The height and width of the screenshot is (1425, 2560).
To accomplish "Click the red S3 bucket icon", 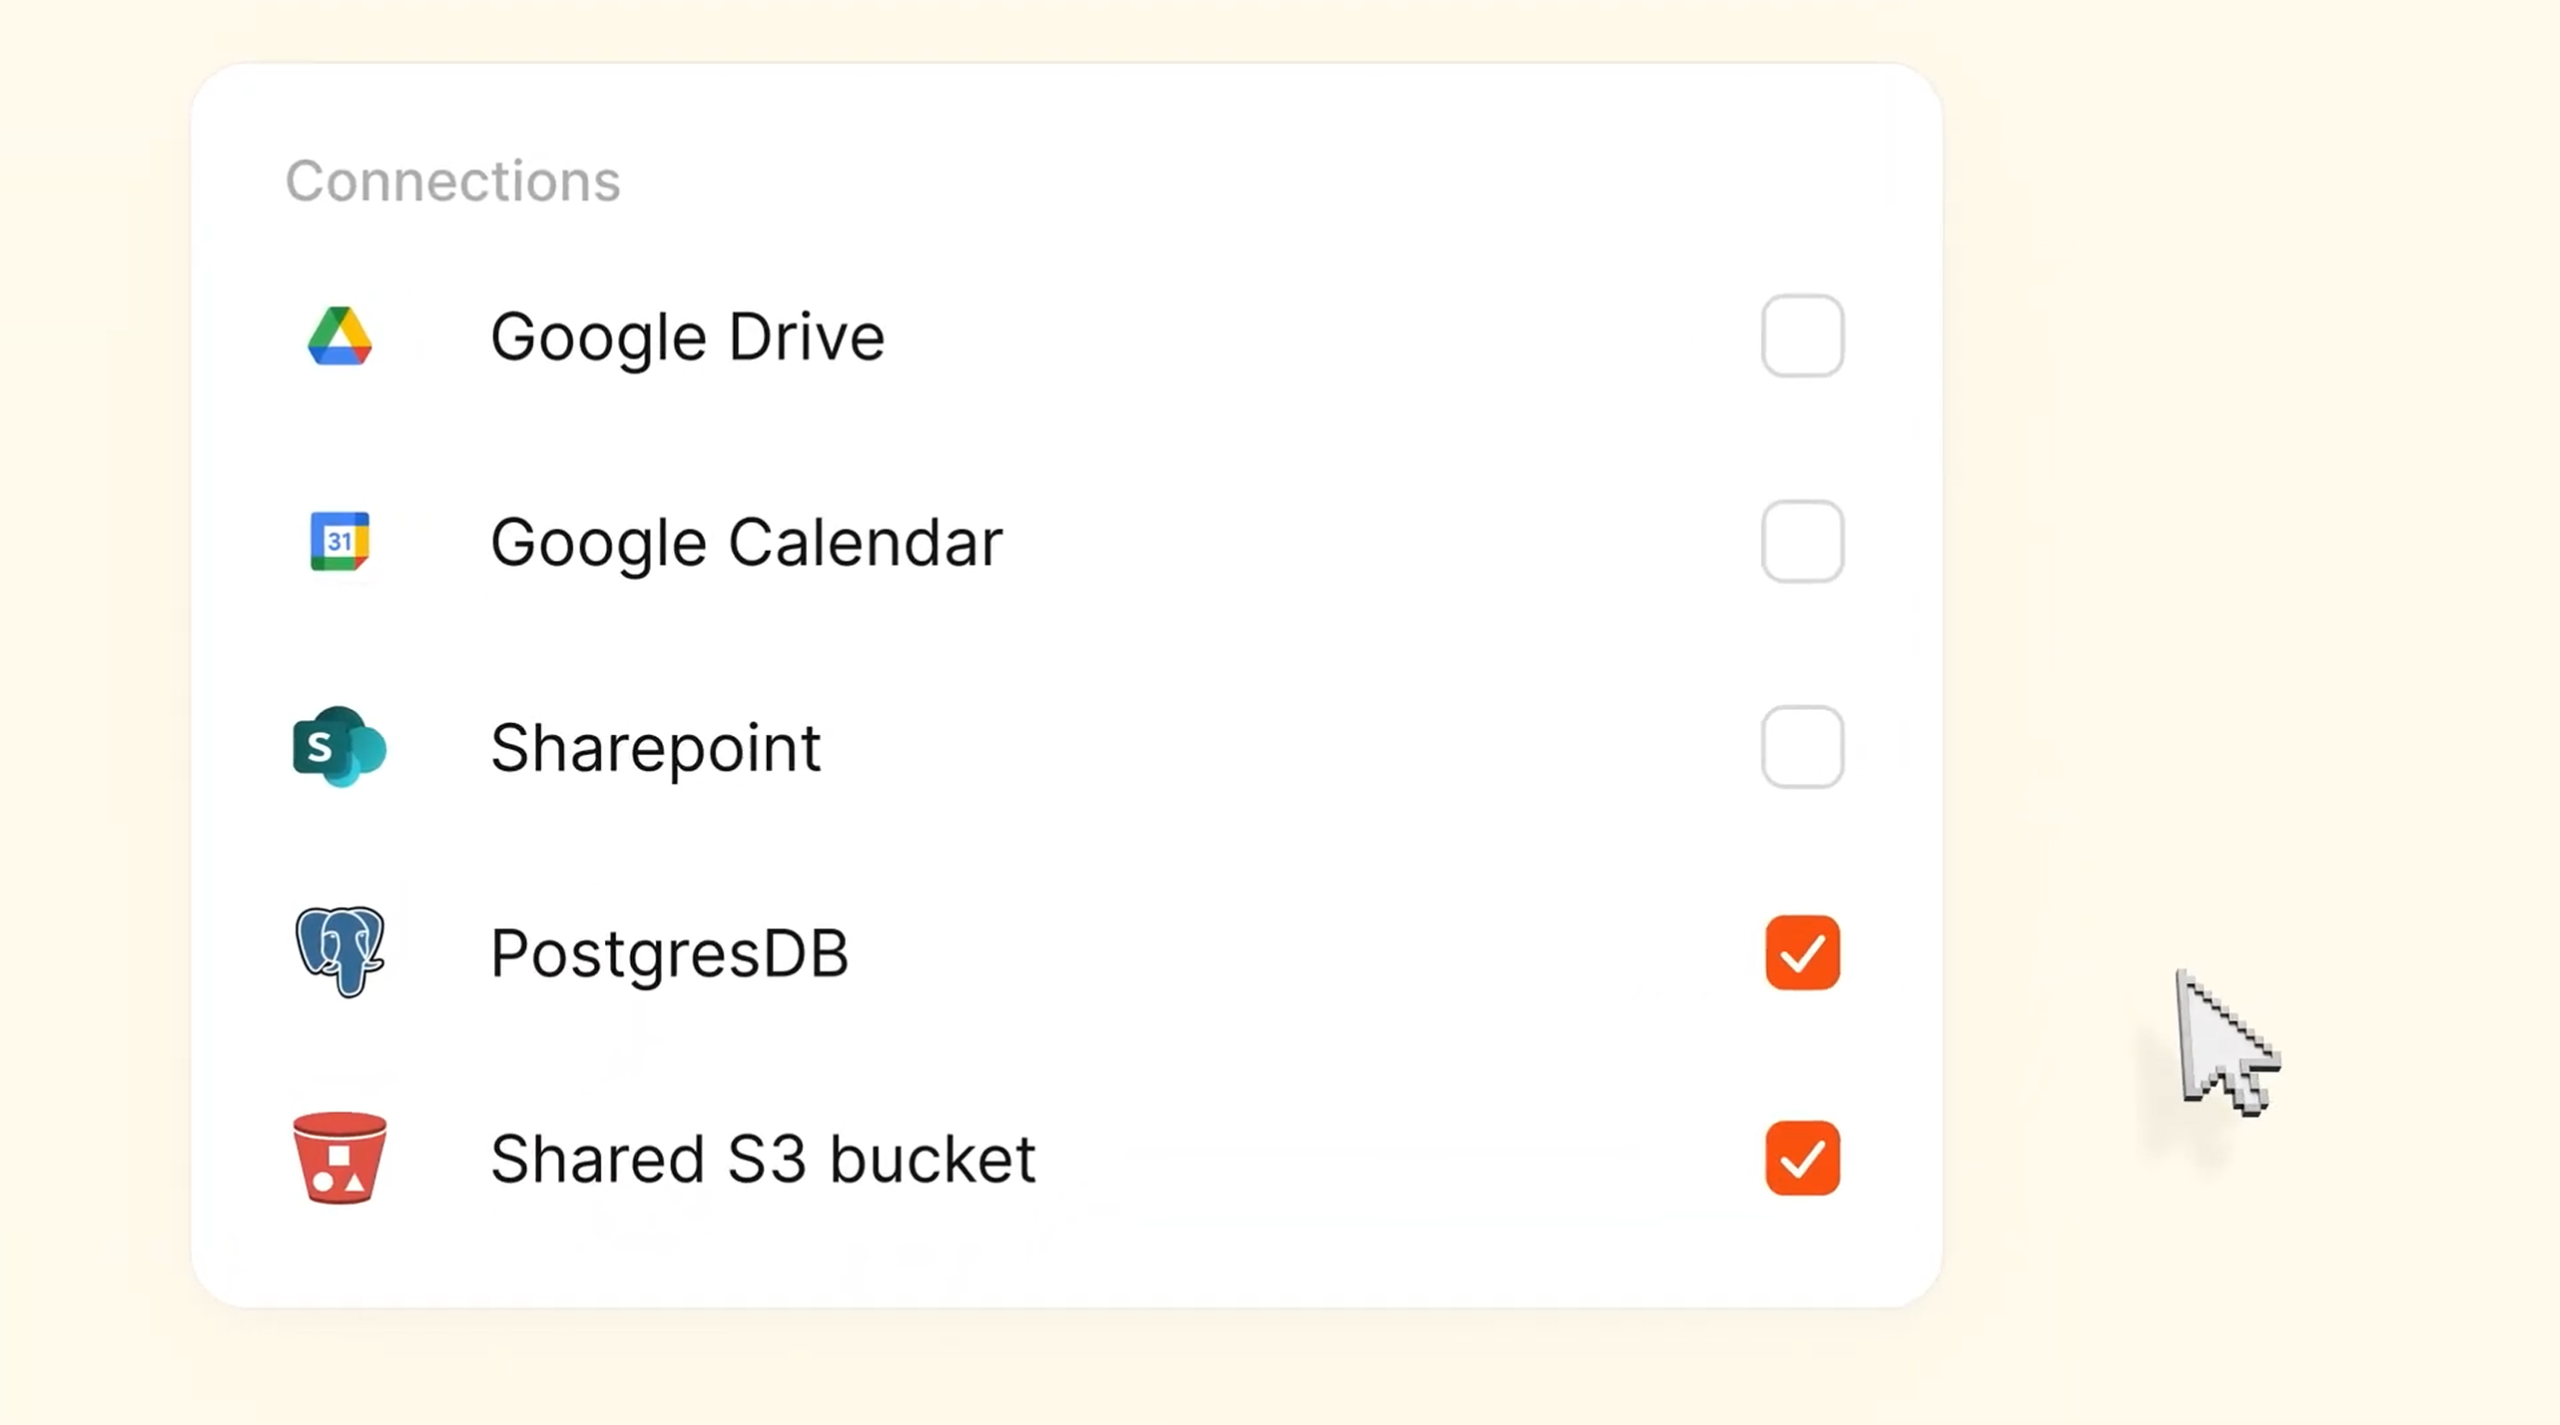I will (340, 1158).
